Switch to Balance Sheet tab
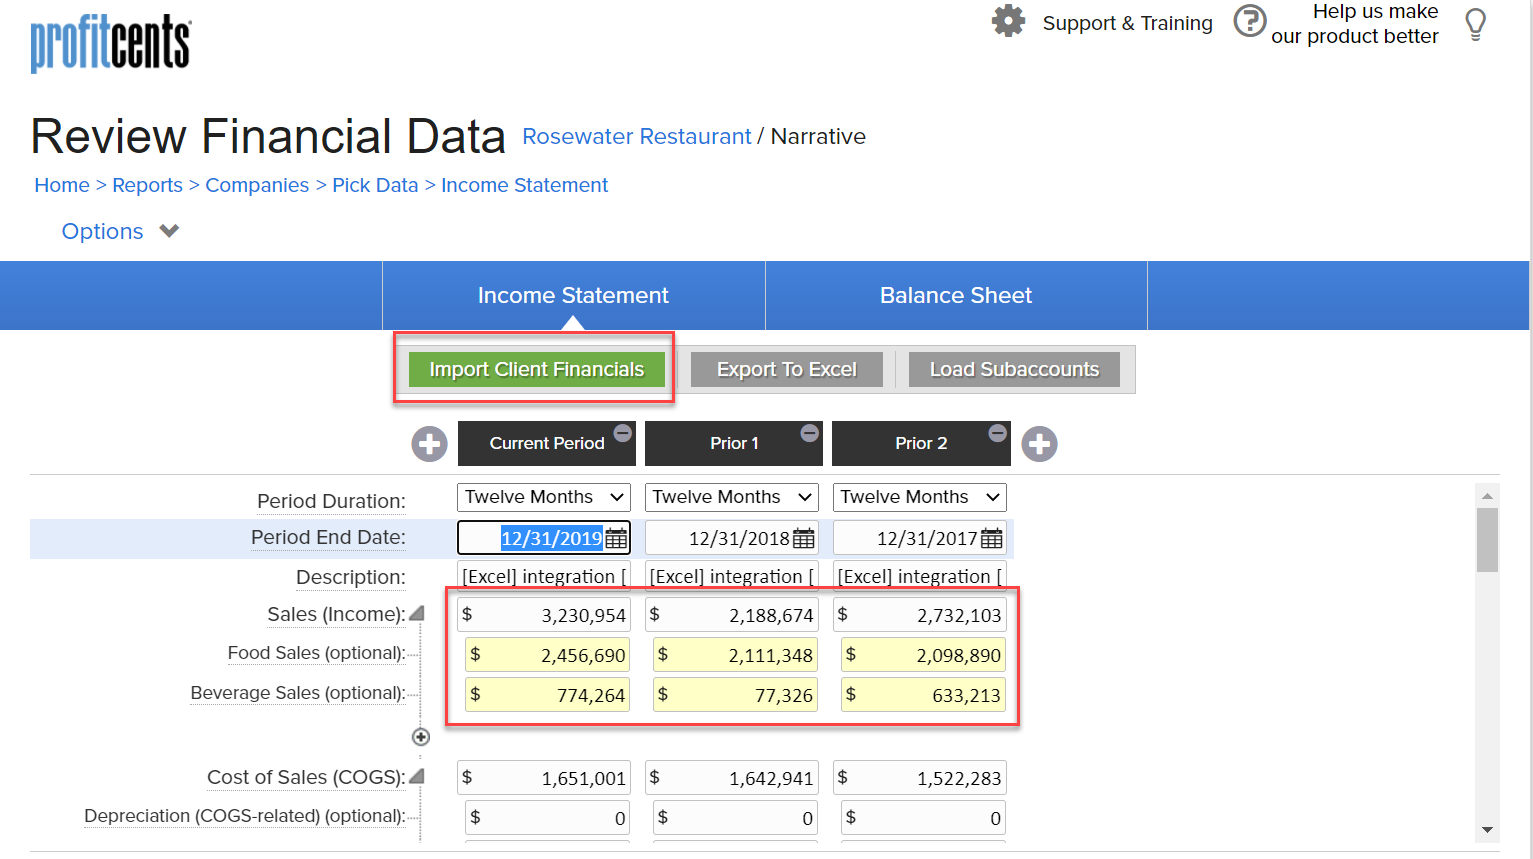 coord(956,296)
